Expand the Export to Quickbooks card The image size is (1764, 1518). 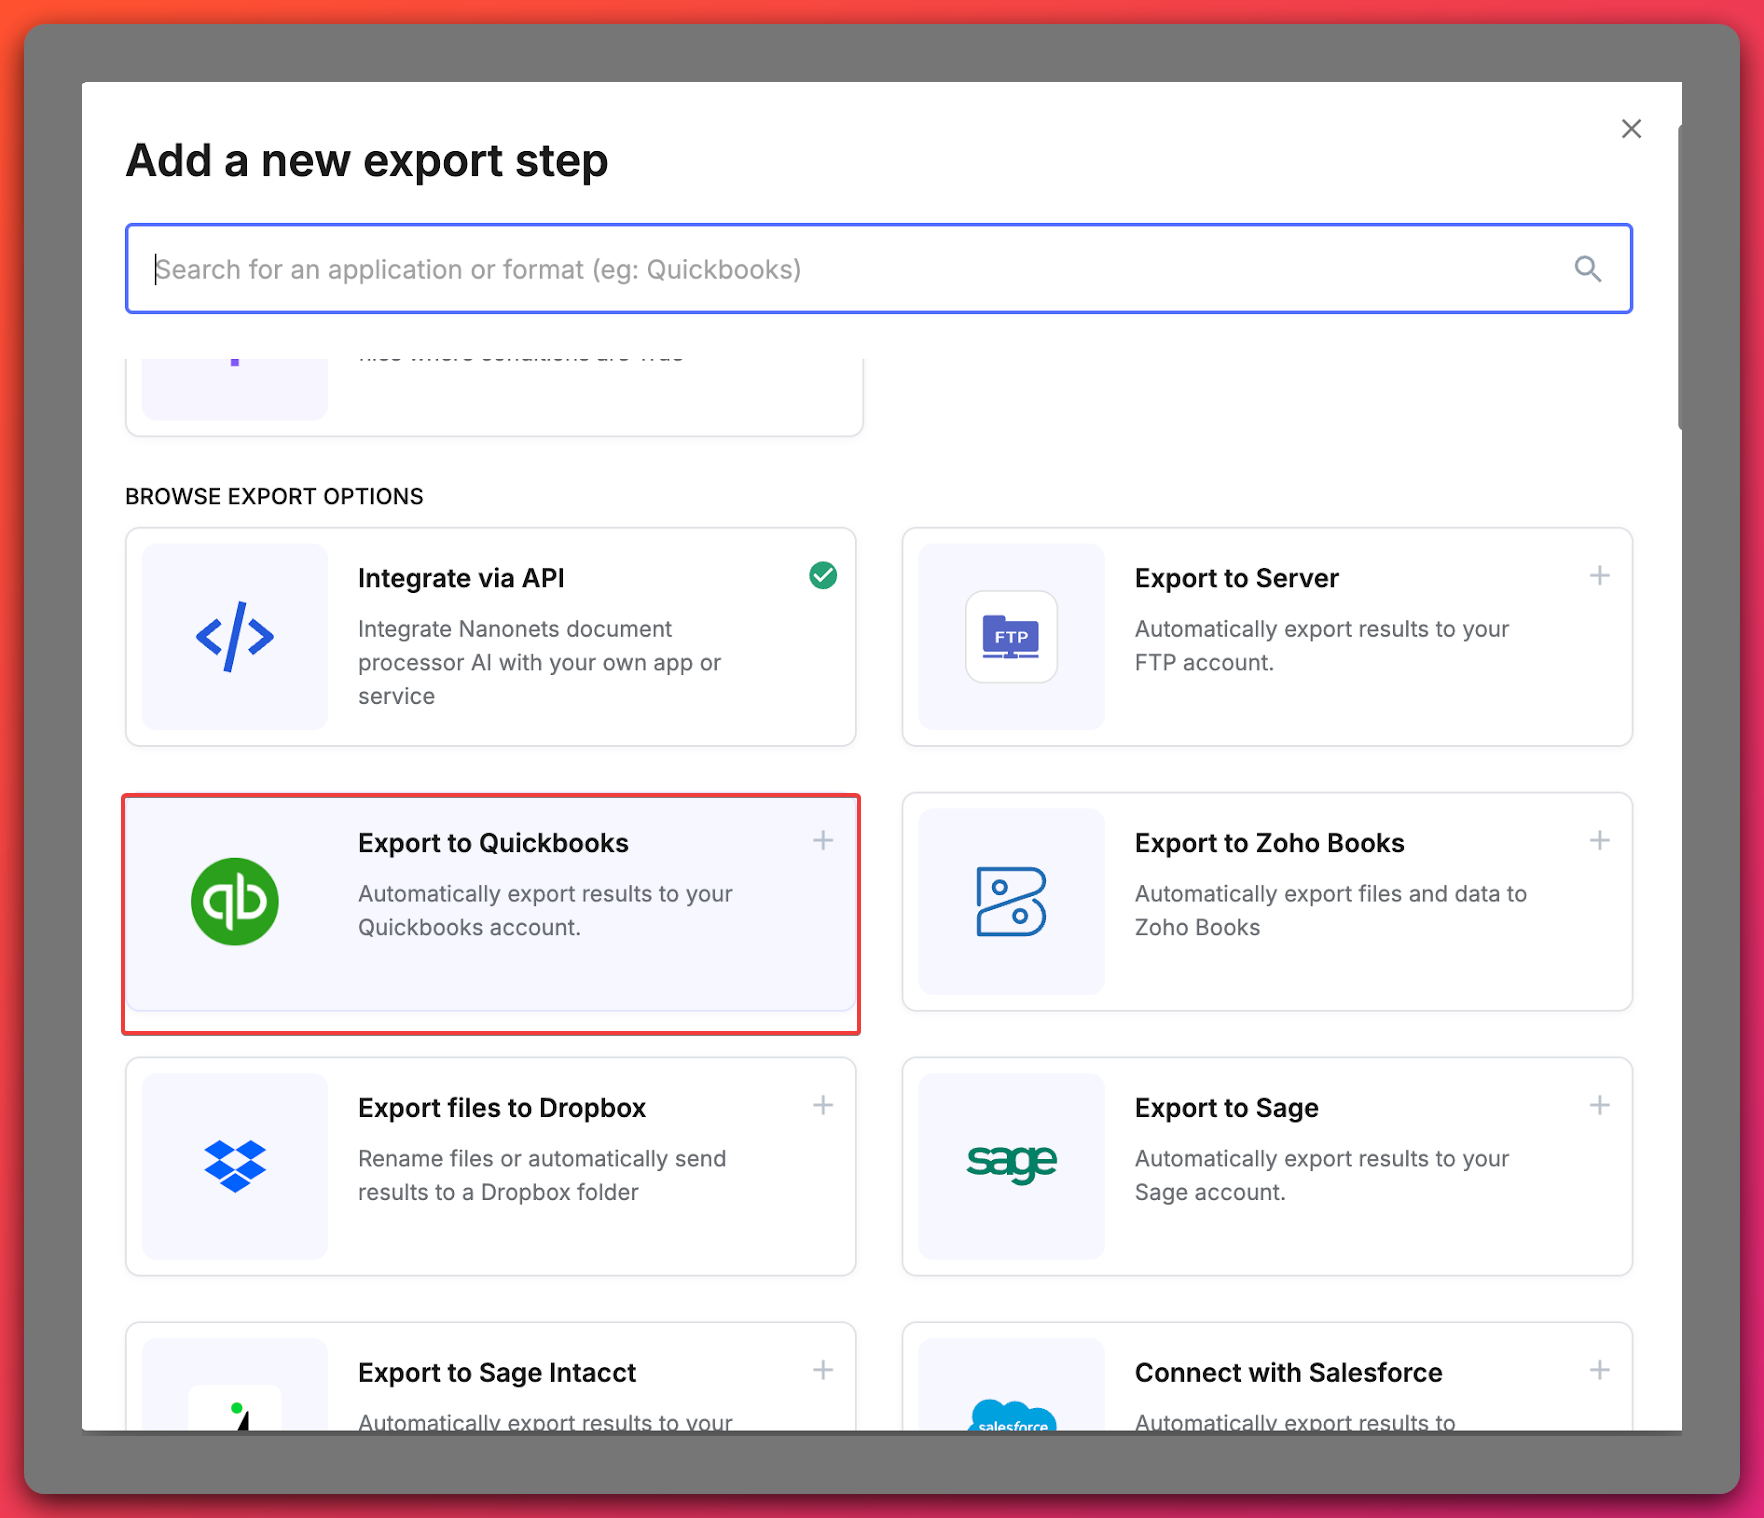click(822, 840)
